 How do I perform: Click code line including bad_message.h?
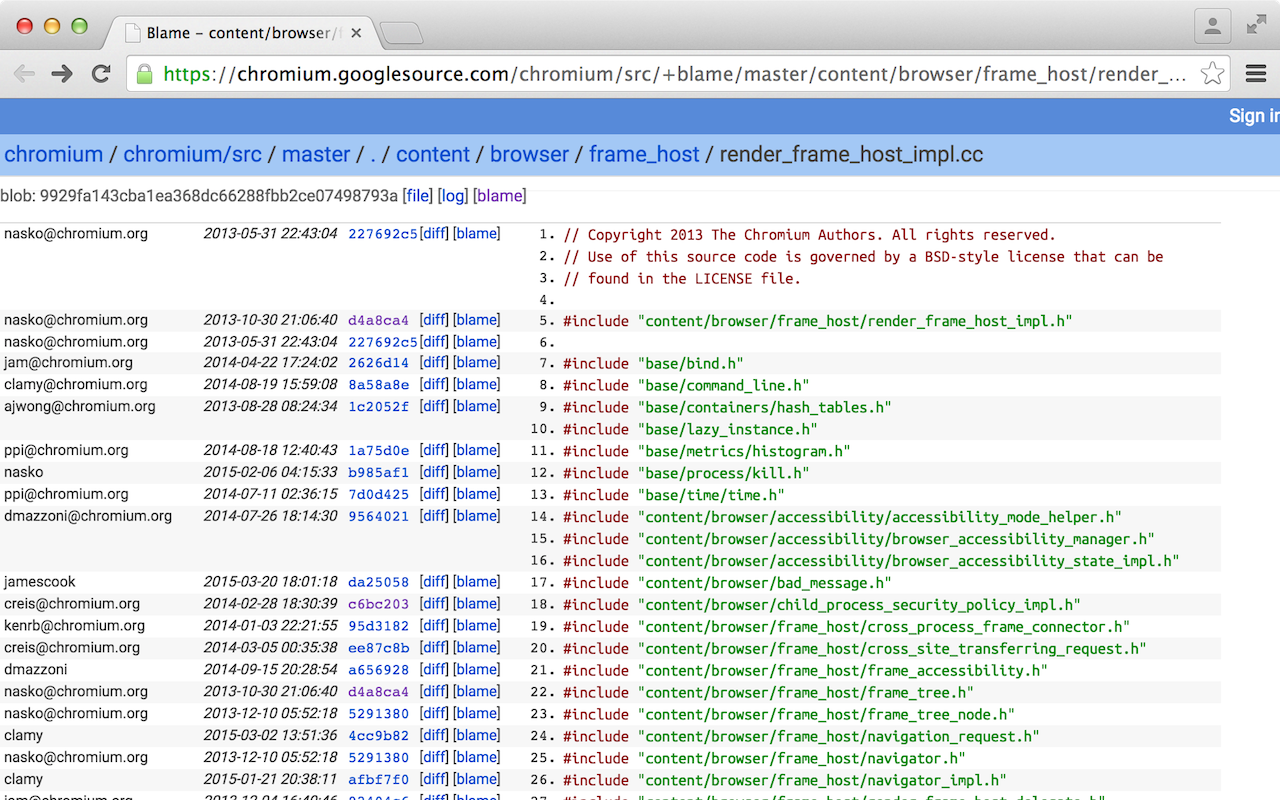[x=727, y=583]
